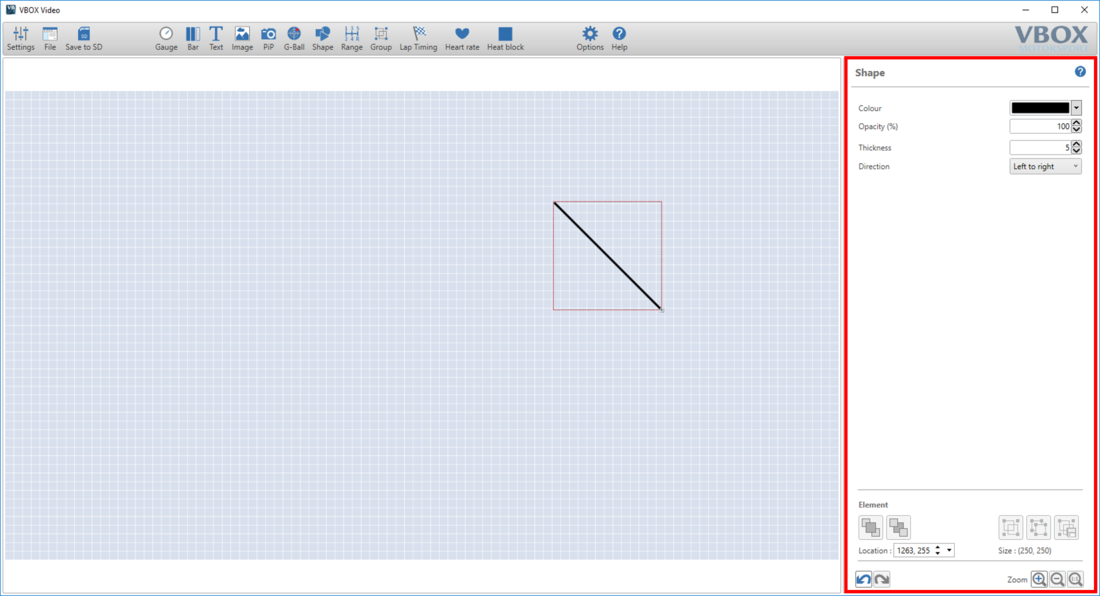Click the Element section label
This screenshot has width=1100, height=596.
click(873, 505)
